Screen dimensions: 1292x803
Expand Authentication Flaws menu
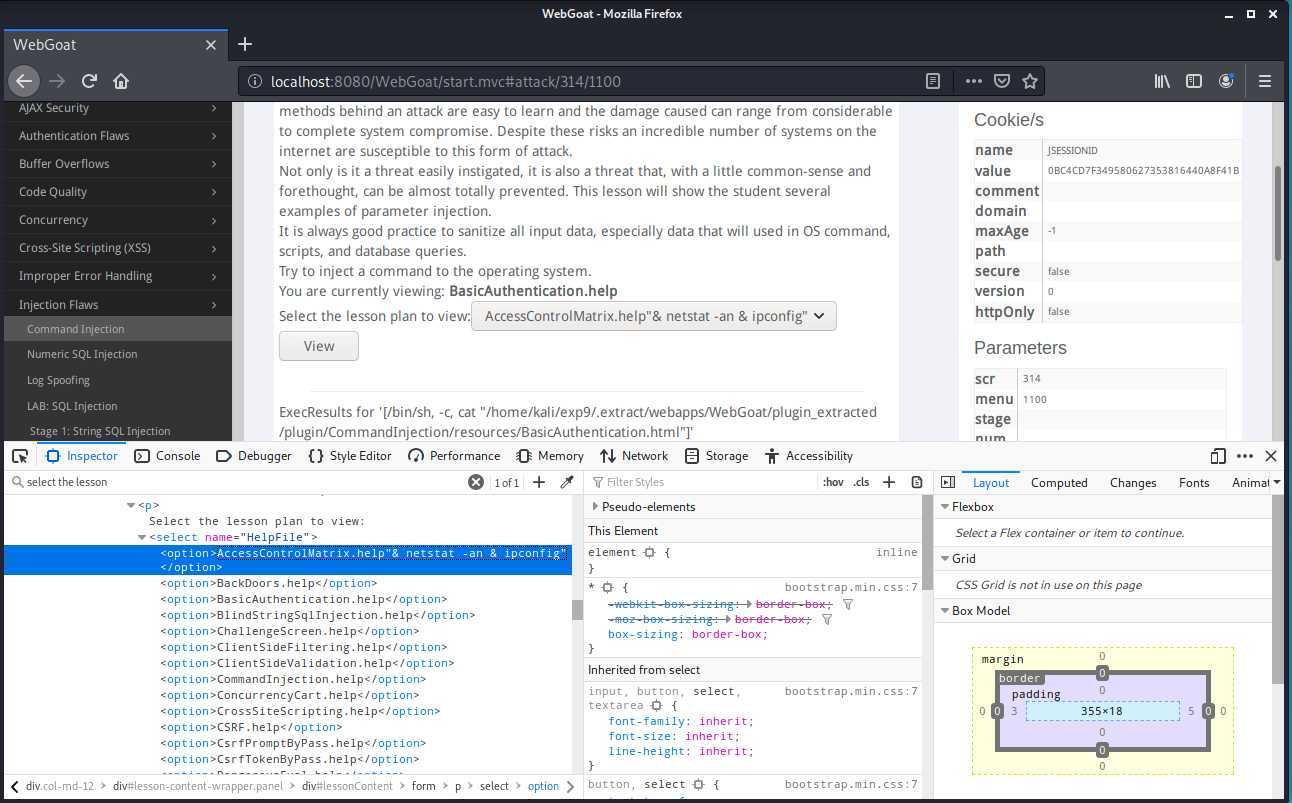coord(116,136)
